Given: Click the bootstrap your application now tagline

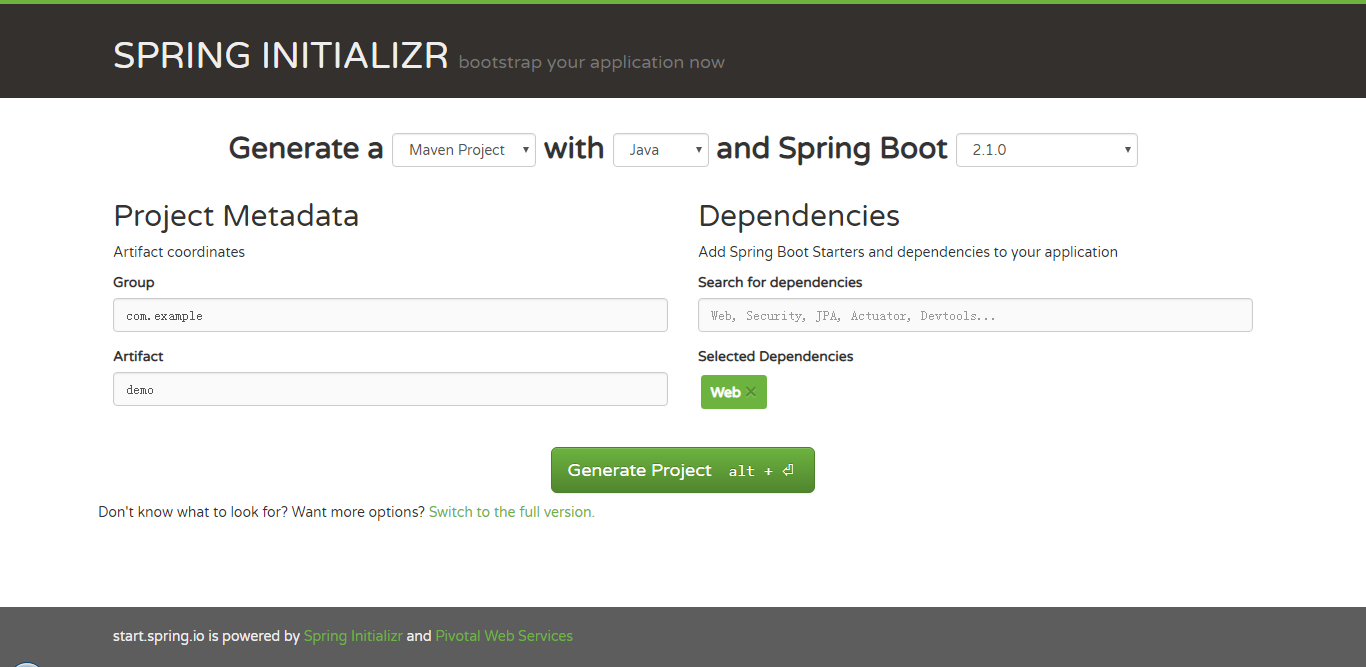Looking at the screenshot, I should click(x=591, y=62).
